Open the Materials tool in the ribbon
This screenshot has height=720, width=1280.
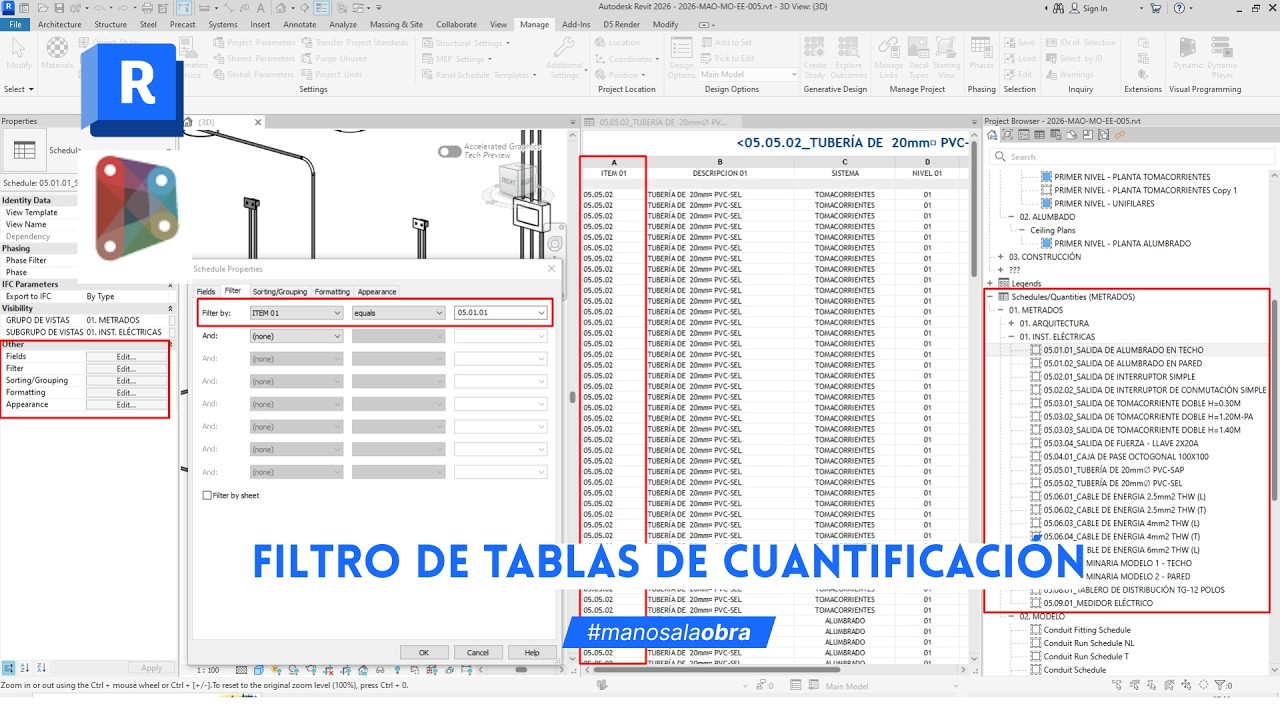[x=57, y=53]
